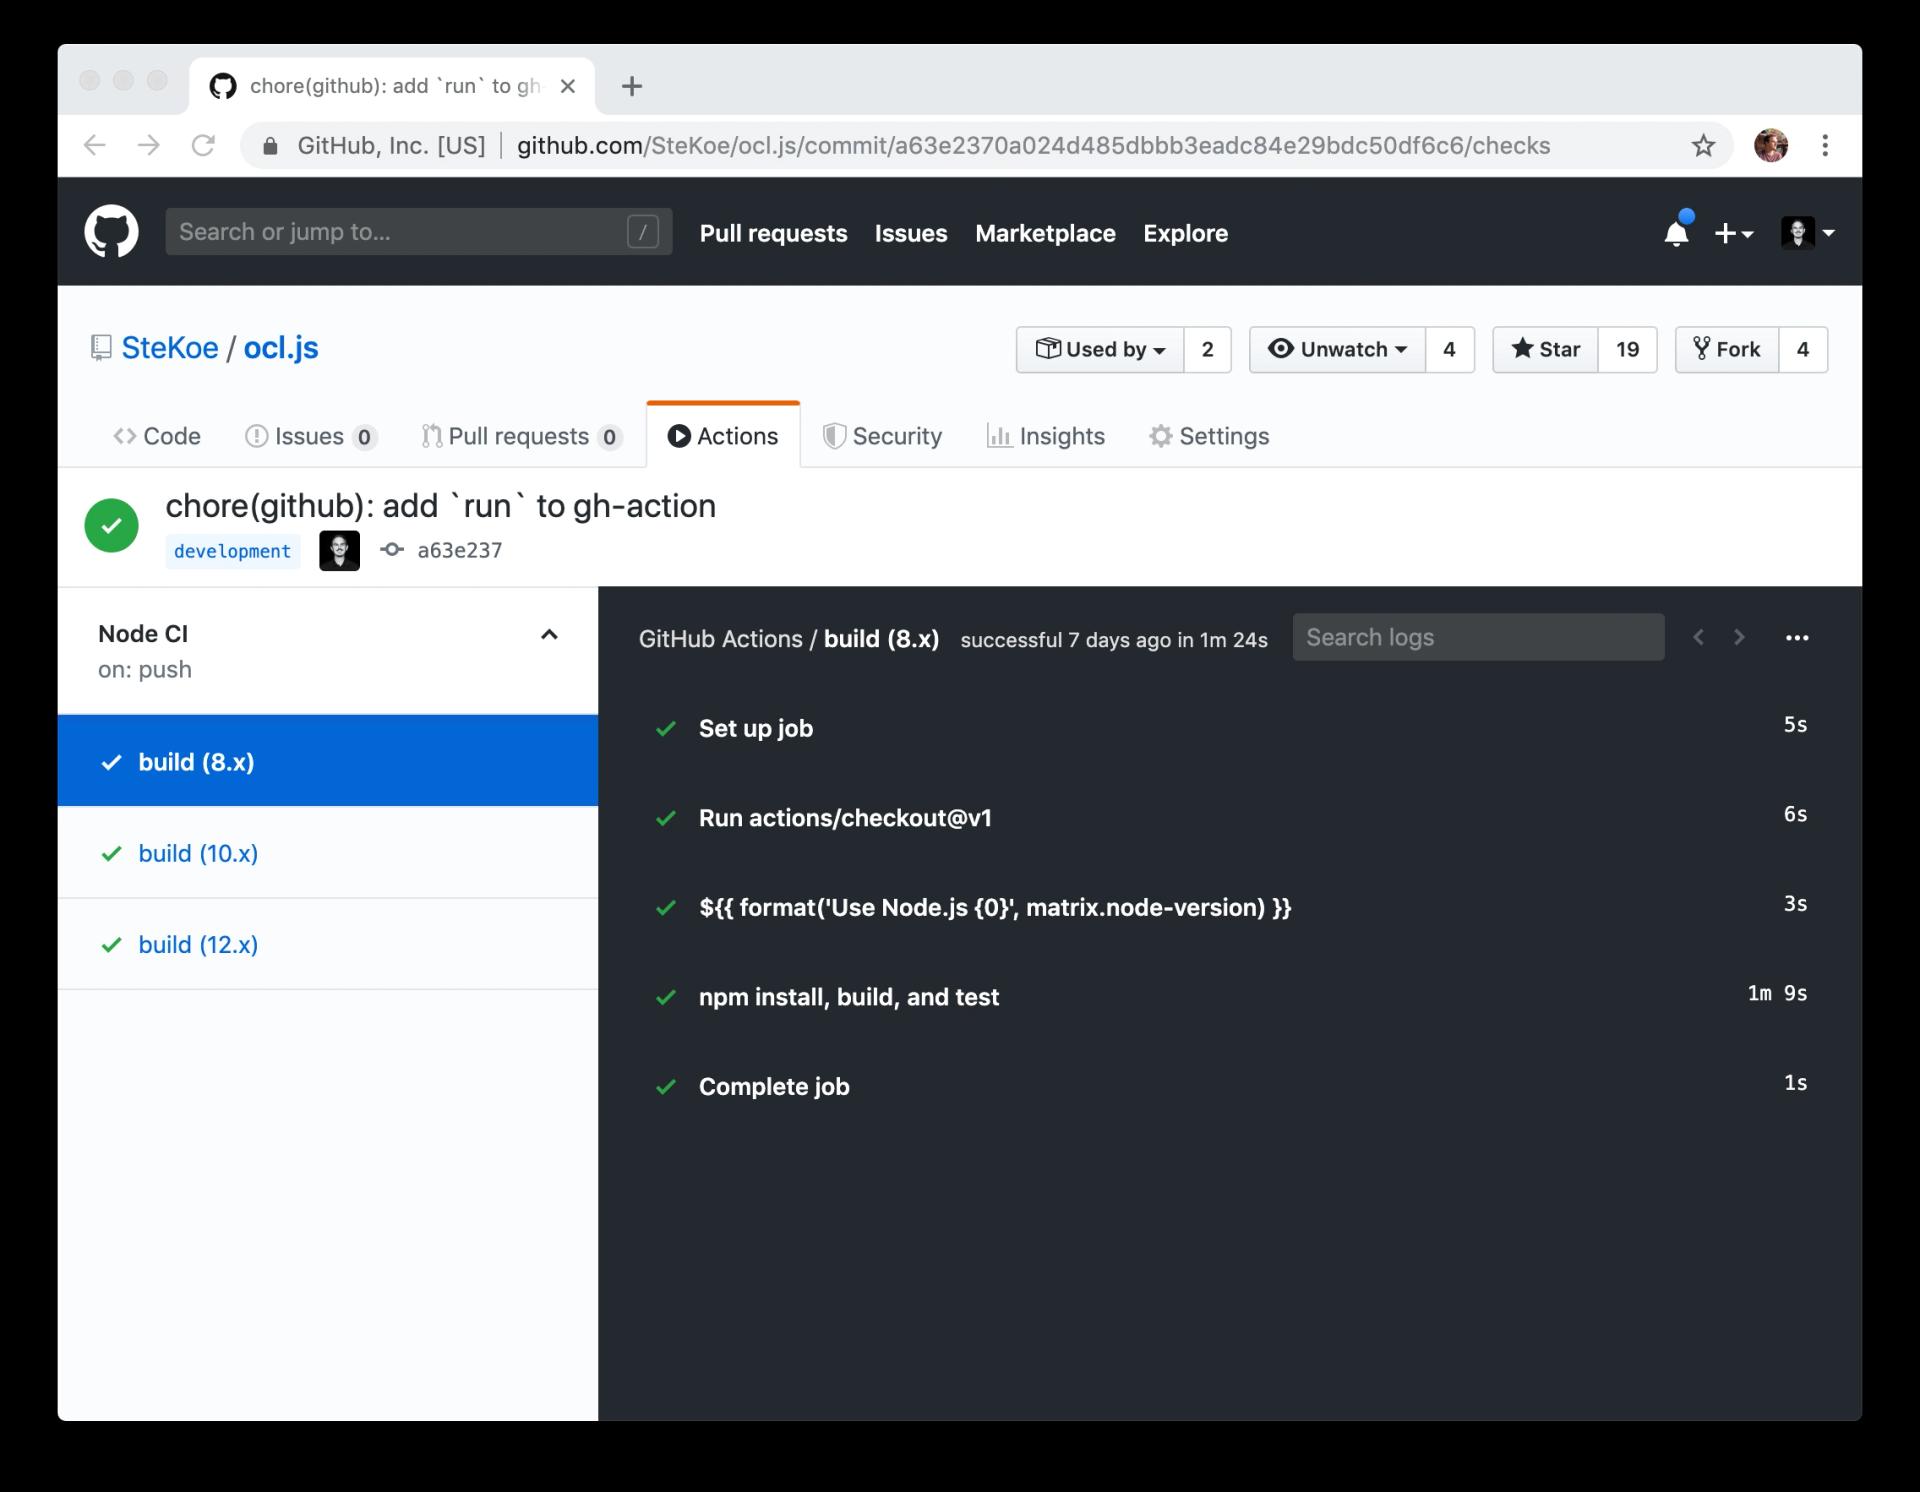The height and width of the screenshot is (1492, 1920).
Task: Go to the previous search result arrow
Action: 1698,638
